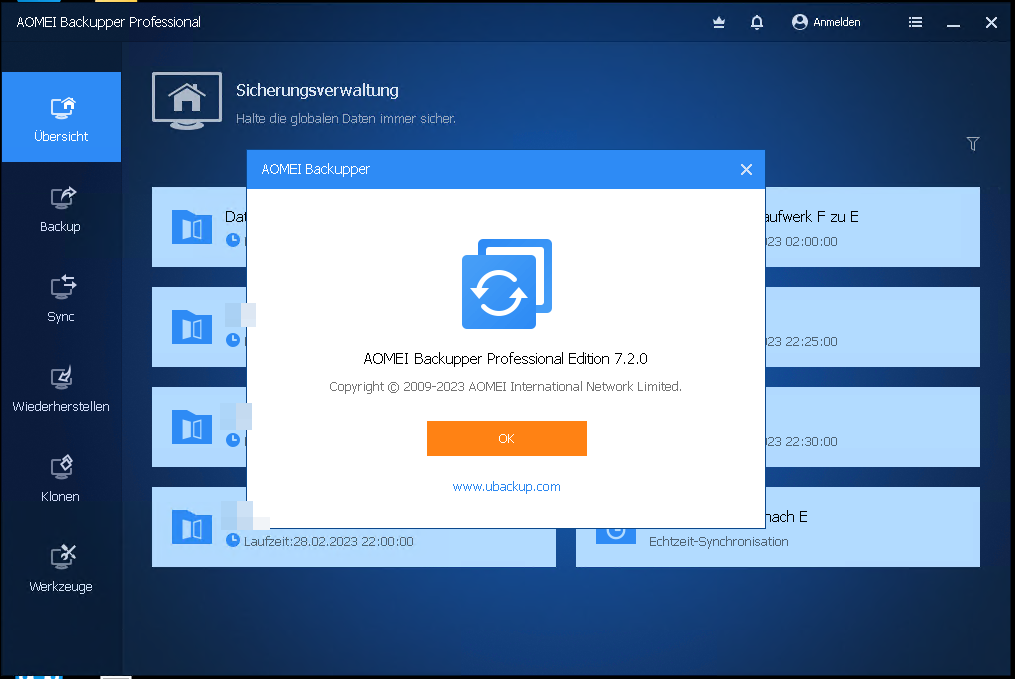Go to the Backup section

point(61,209)
